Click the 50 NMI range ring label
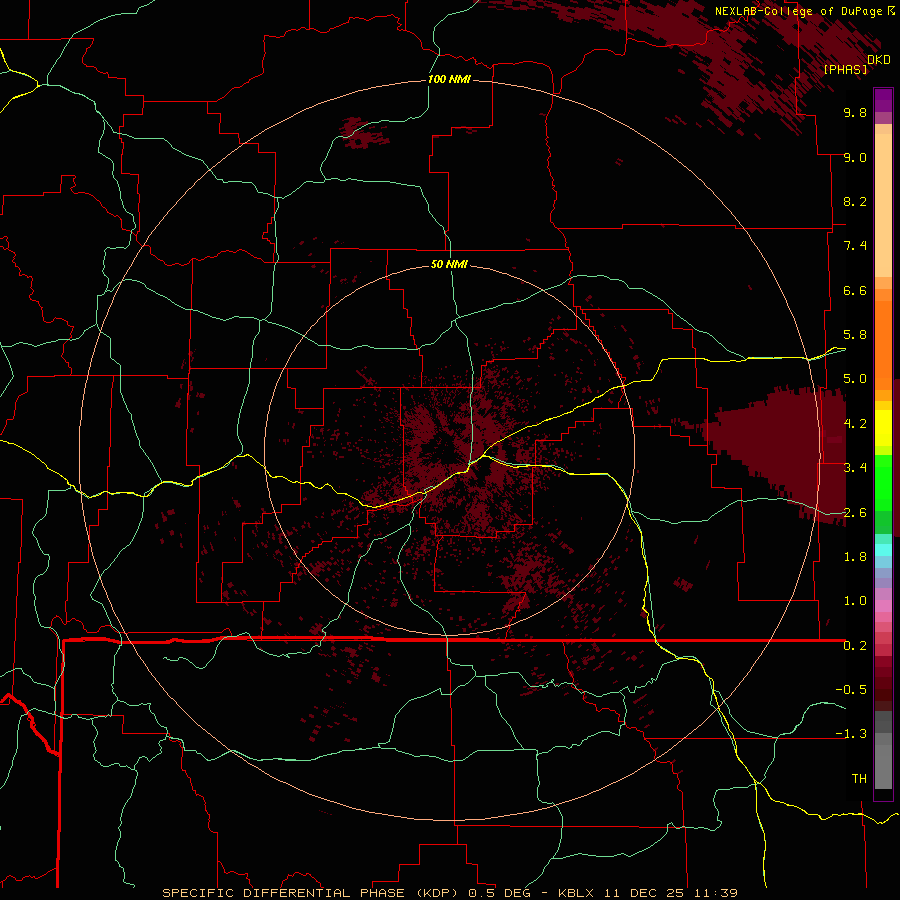The image size is (900, 900). [449, 265]
